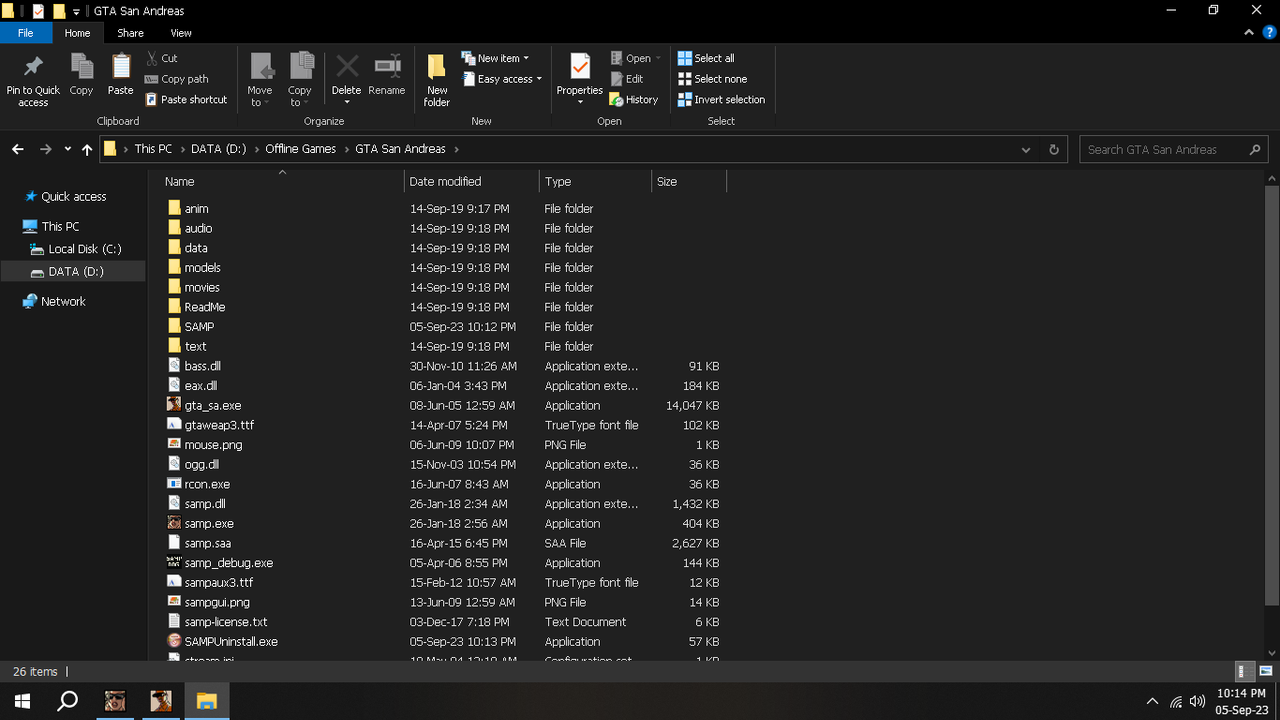Open the Move to menu

(x=260, y=80)
